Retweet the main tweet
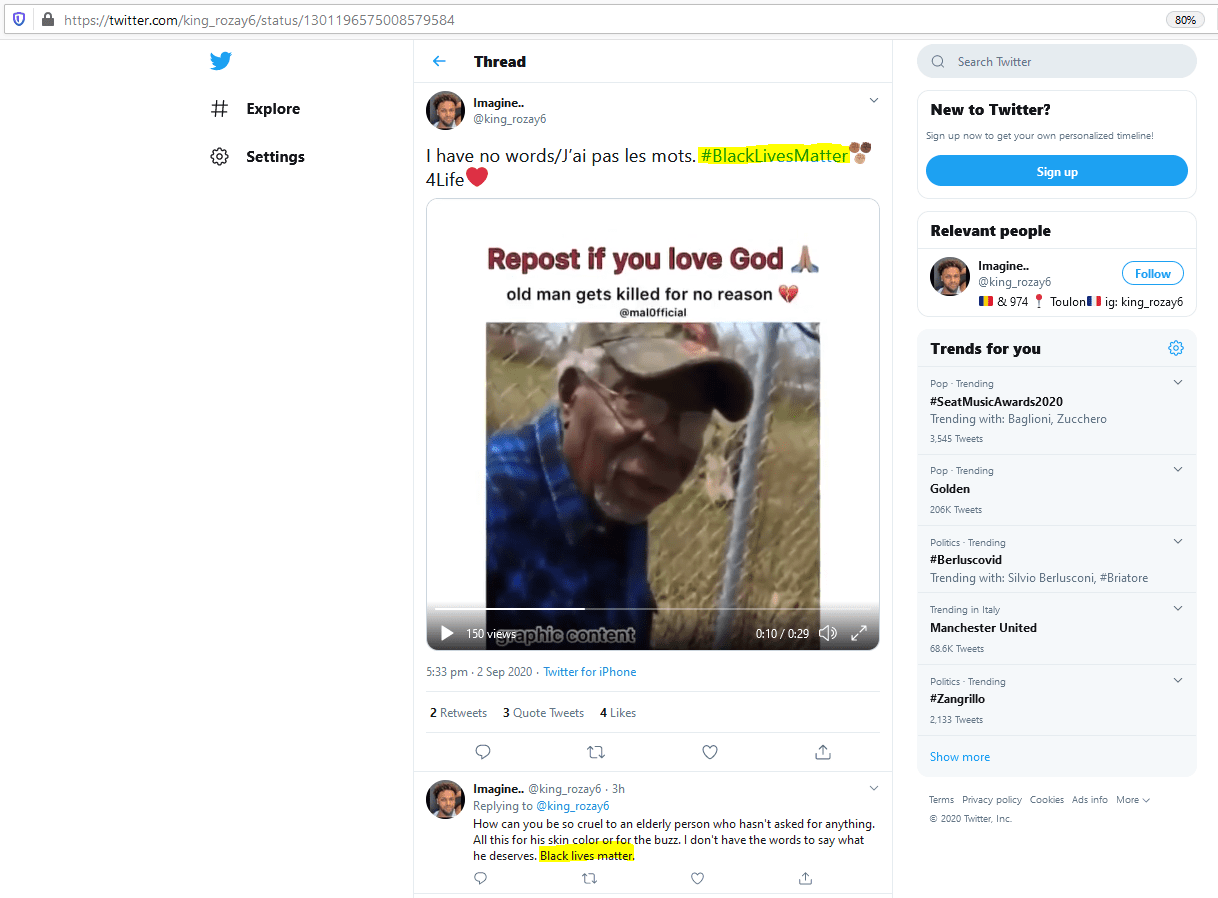 (596, 751)
